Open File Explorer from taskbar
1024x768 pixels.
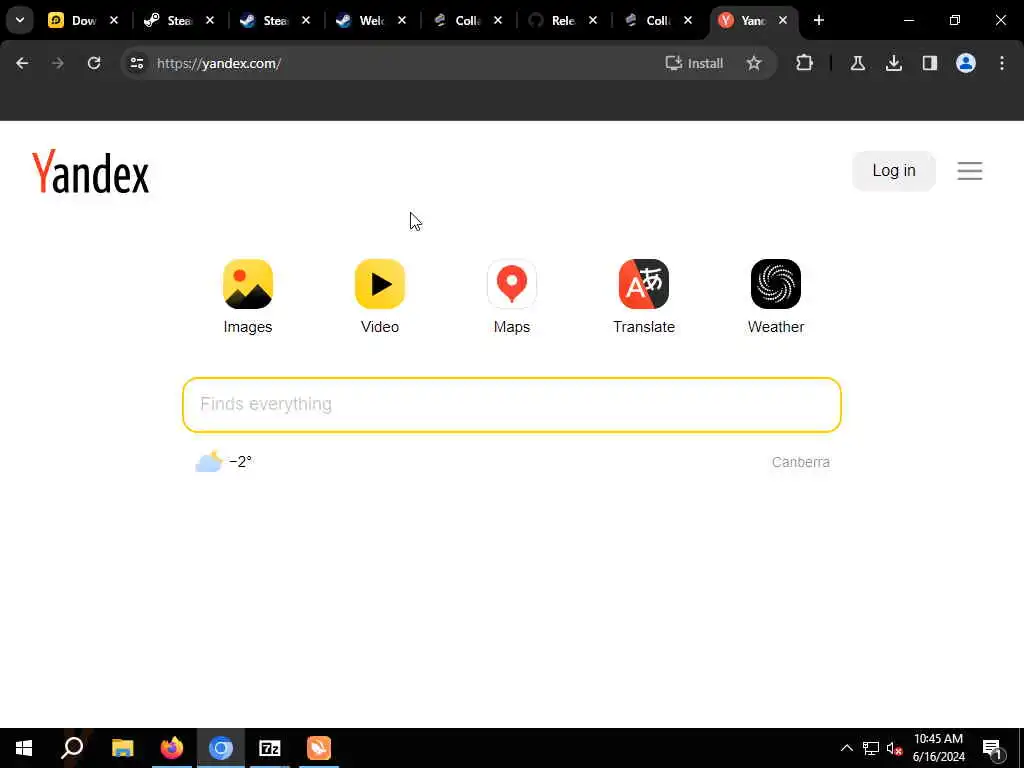point(122,748)
